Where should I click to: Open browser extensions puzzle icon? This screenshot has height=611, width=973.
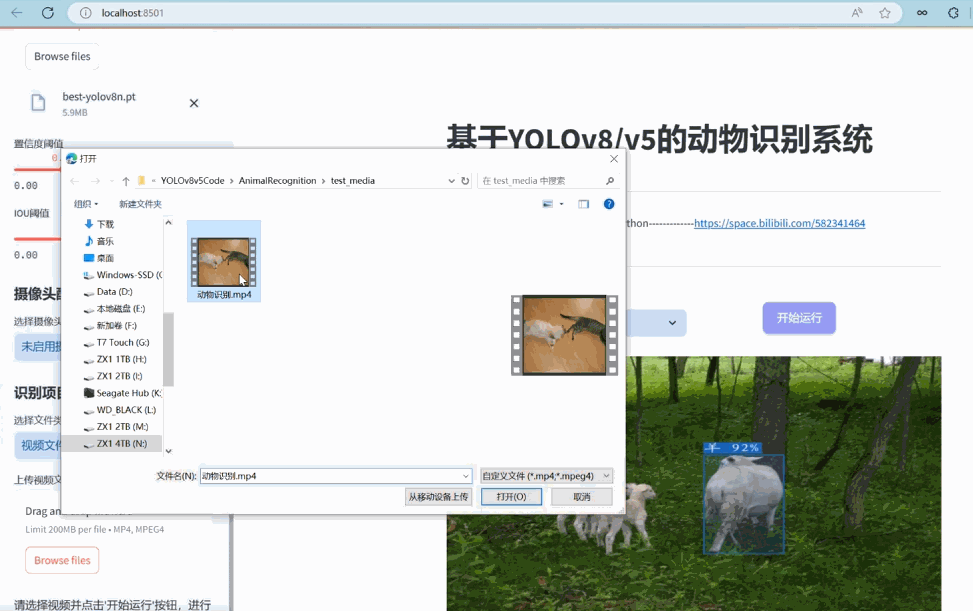pos(953,12)
